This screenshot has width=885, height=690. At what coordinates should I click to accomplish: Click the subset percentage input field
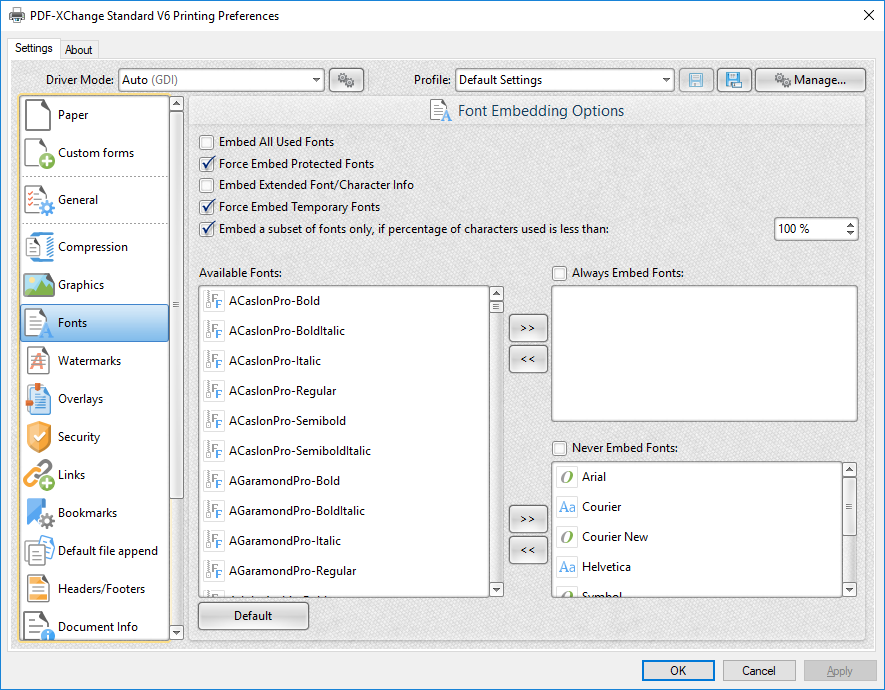809,229
